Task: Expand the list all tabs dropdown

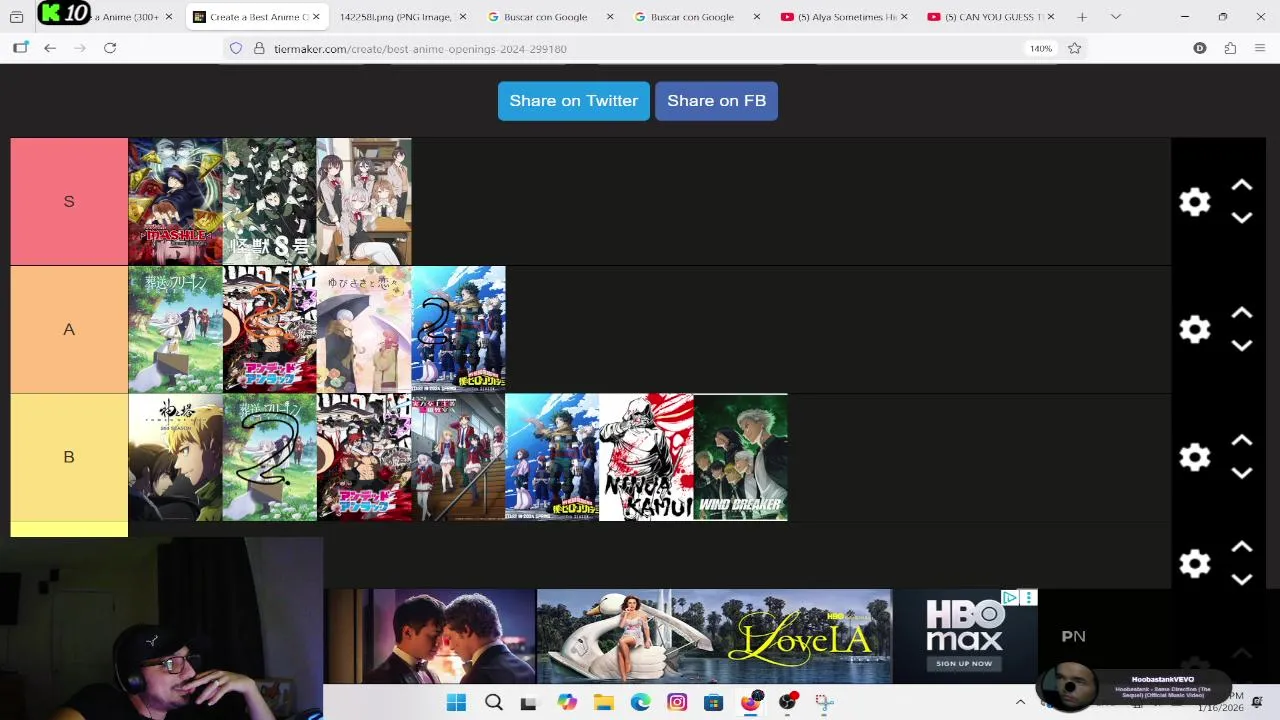Action: [1116, 17]
